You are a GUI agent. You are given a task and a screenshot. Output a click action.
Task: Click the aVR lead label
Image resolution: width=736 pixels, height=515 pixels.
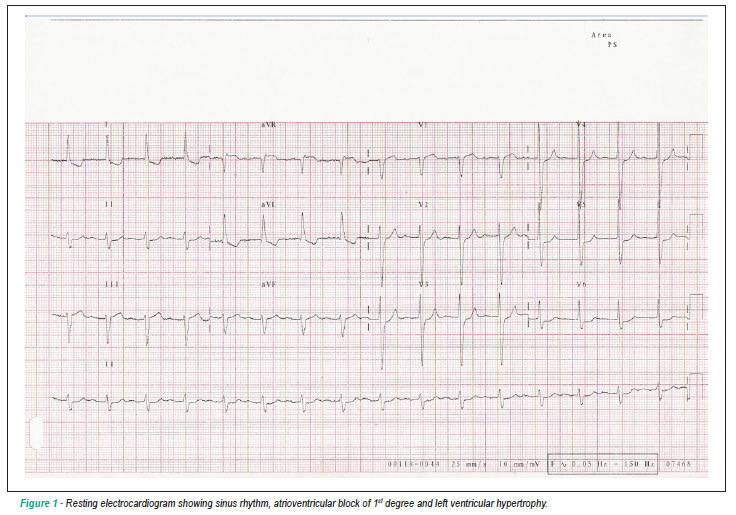(x=268, y=125)
